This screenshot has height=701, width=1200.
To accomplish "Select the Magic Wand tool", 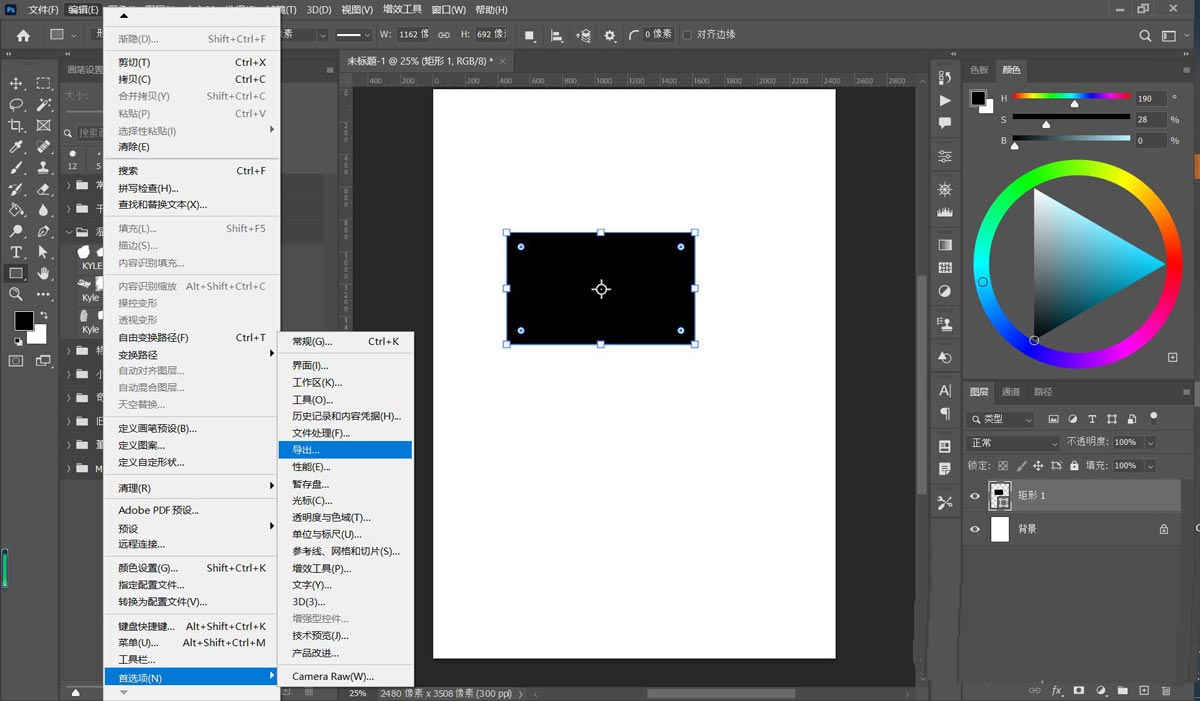I will pyautogui.click(x=44, y=104).
